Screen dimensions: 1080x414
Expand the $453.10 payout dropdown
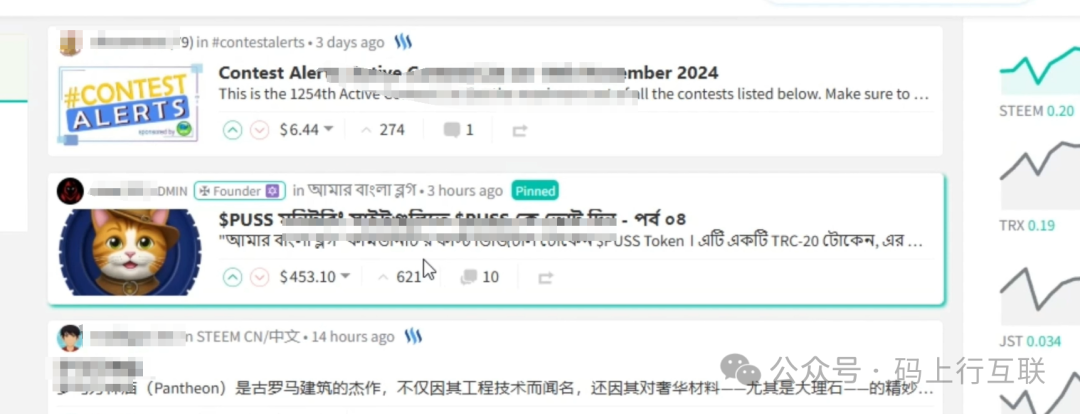315,277
